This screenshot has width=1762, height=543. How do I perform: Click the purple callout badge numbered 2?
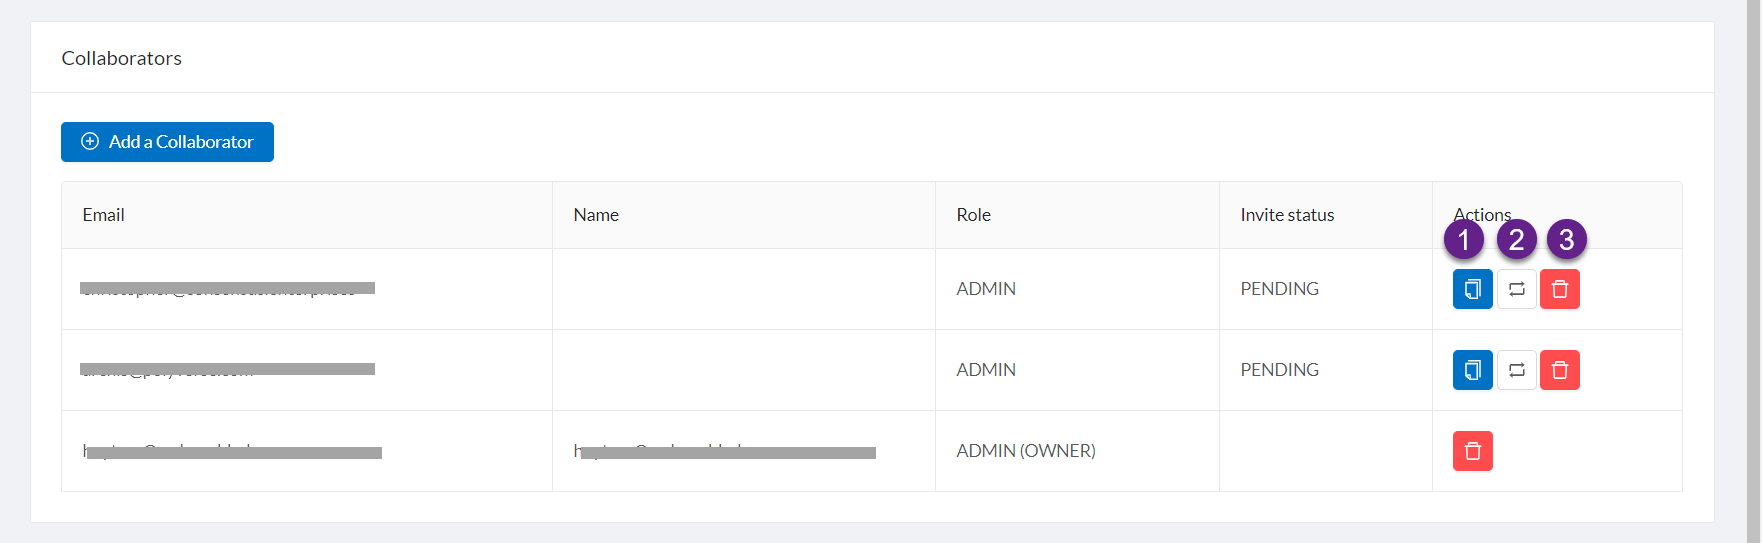1516,240
